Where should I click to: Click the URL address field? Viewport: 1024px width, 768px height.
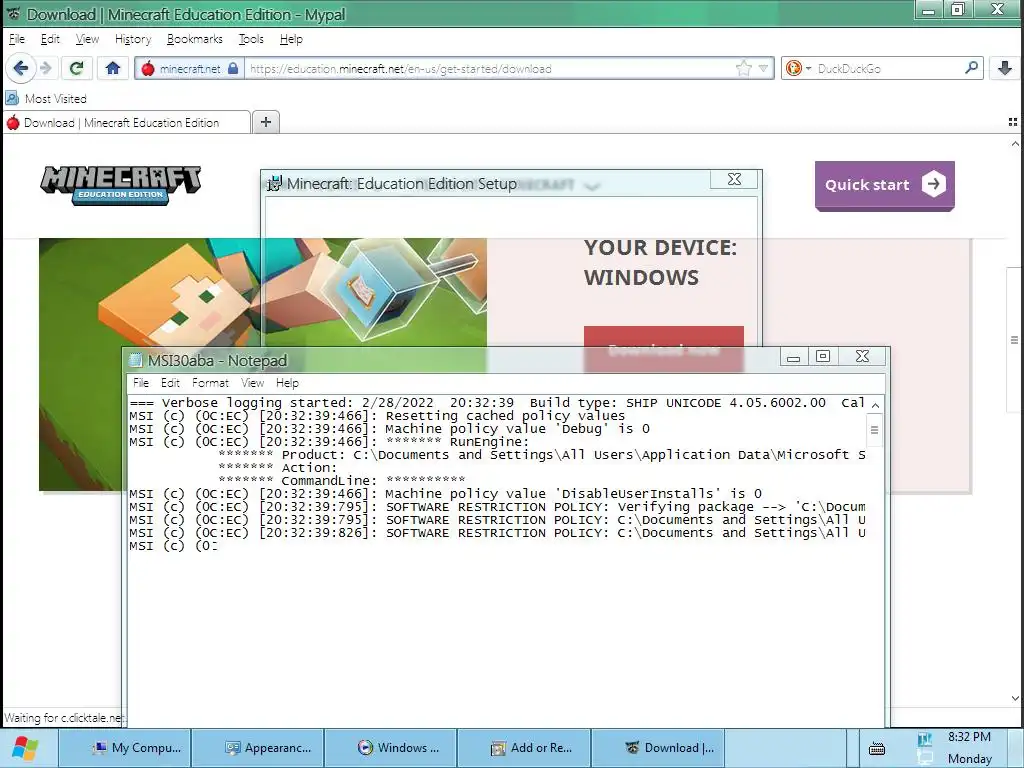click(490, 69)
